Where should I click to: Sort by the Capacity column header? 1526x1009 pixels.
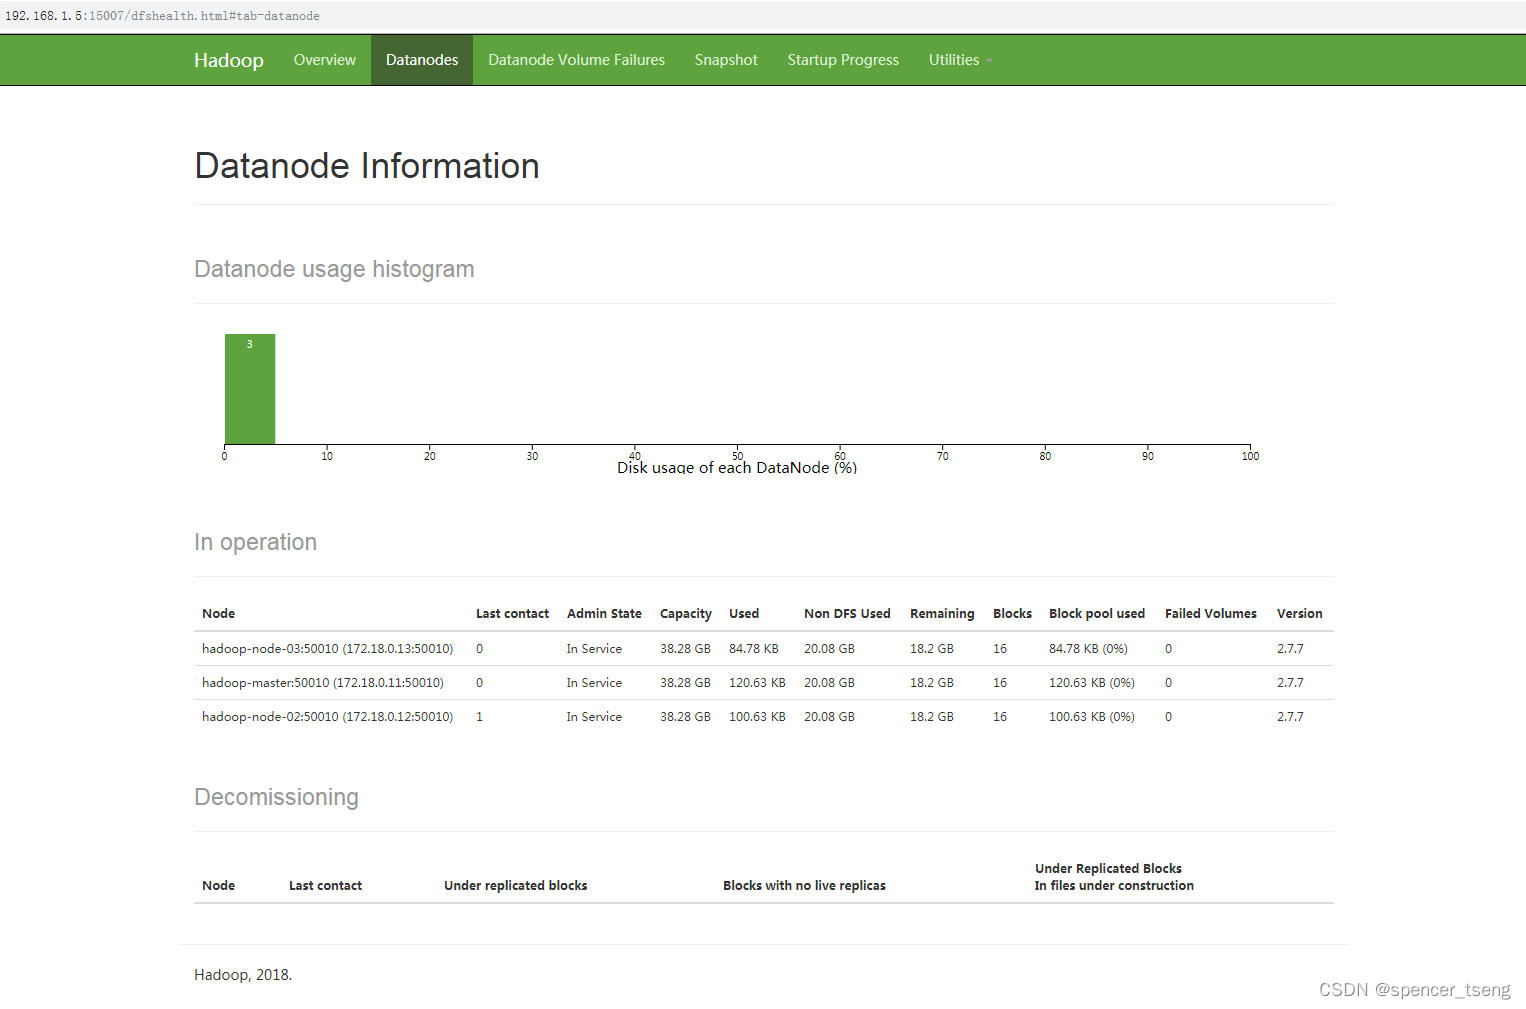click(686, 613)
